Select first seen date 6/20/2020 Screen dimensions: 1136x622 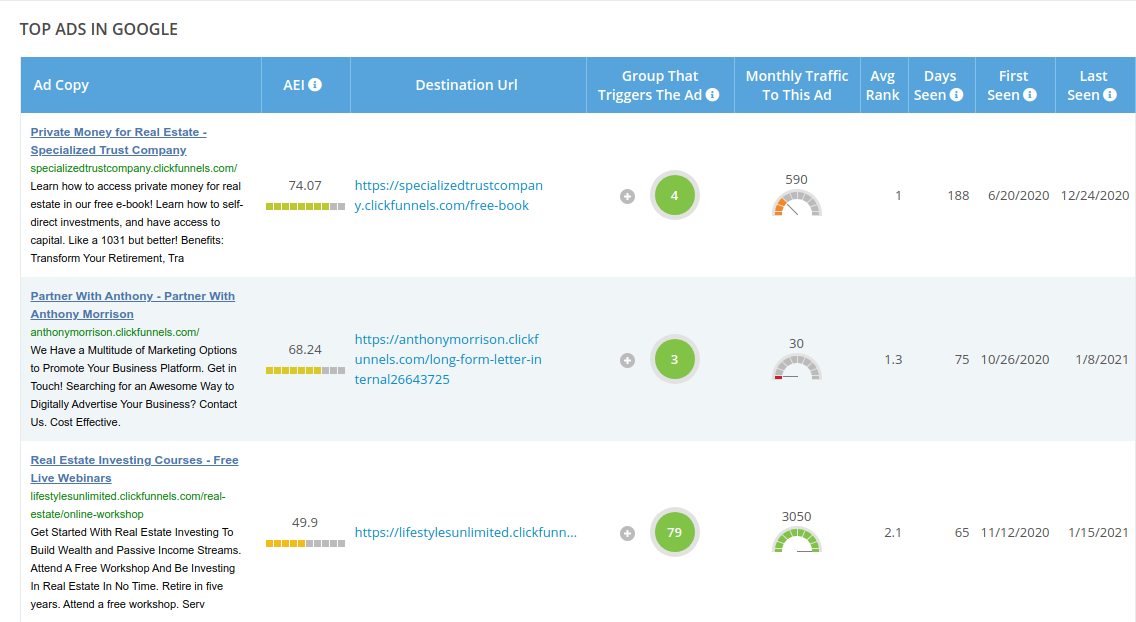click(x=1019, y=196)
